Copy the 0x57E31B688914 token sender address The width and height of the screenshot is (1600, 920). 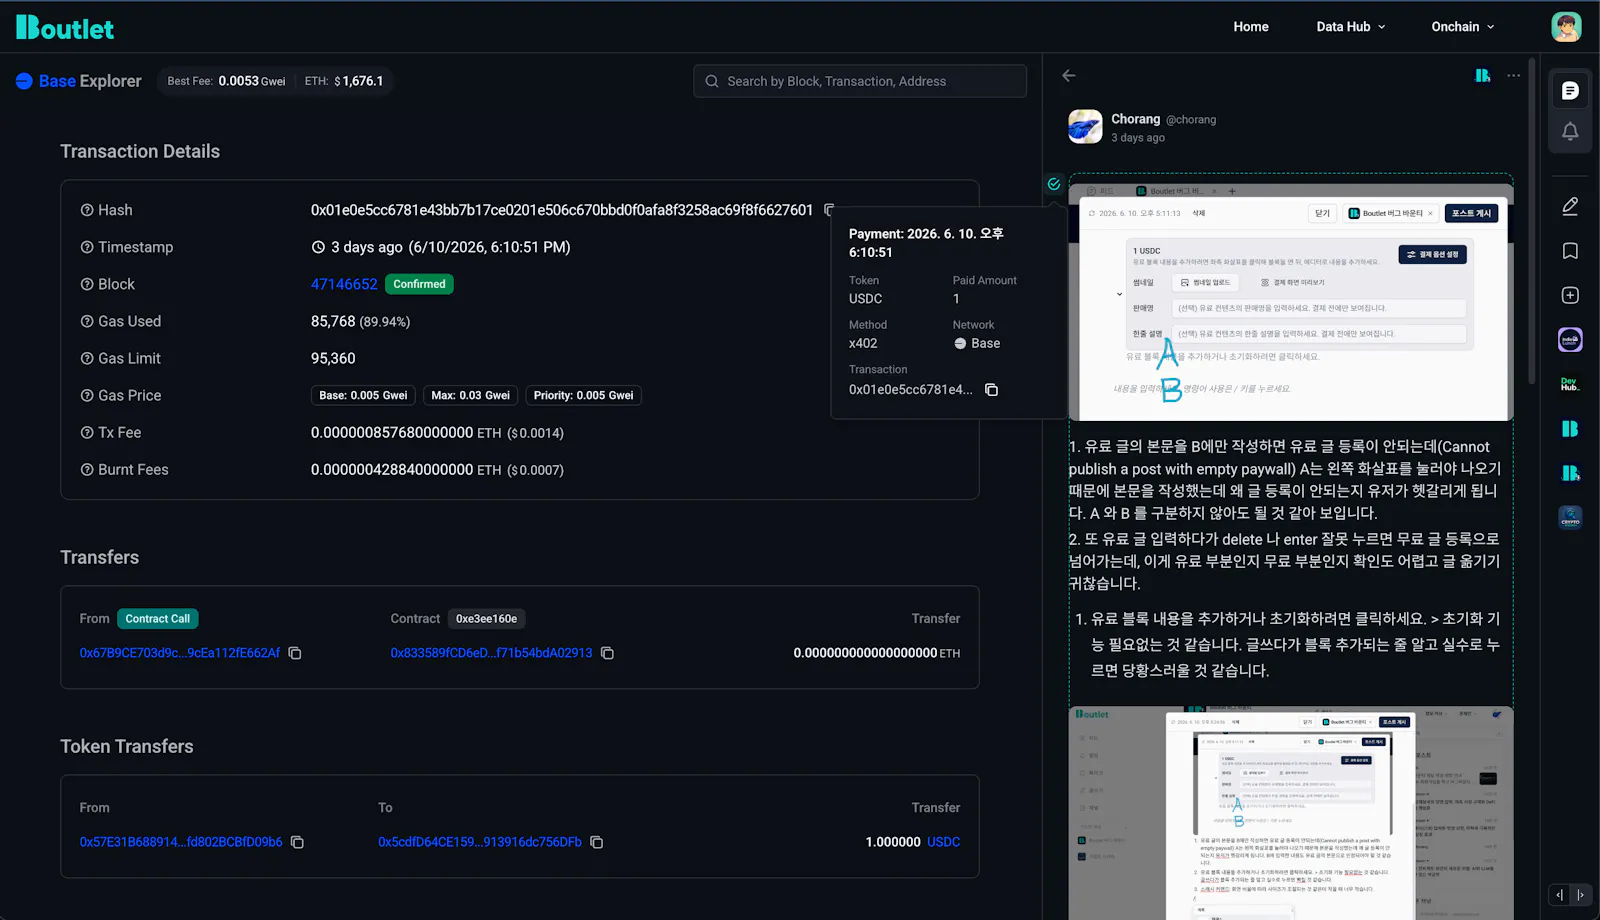[297, 842]
